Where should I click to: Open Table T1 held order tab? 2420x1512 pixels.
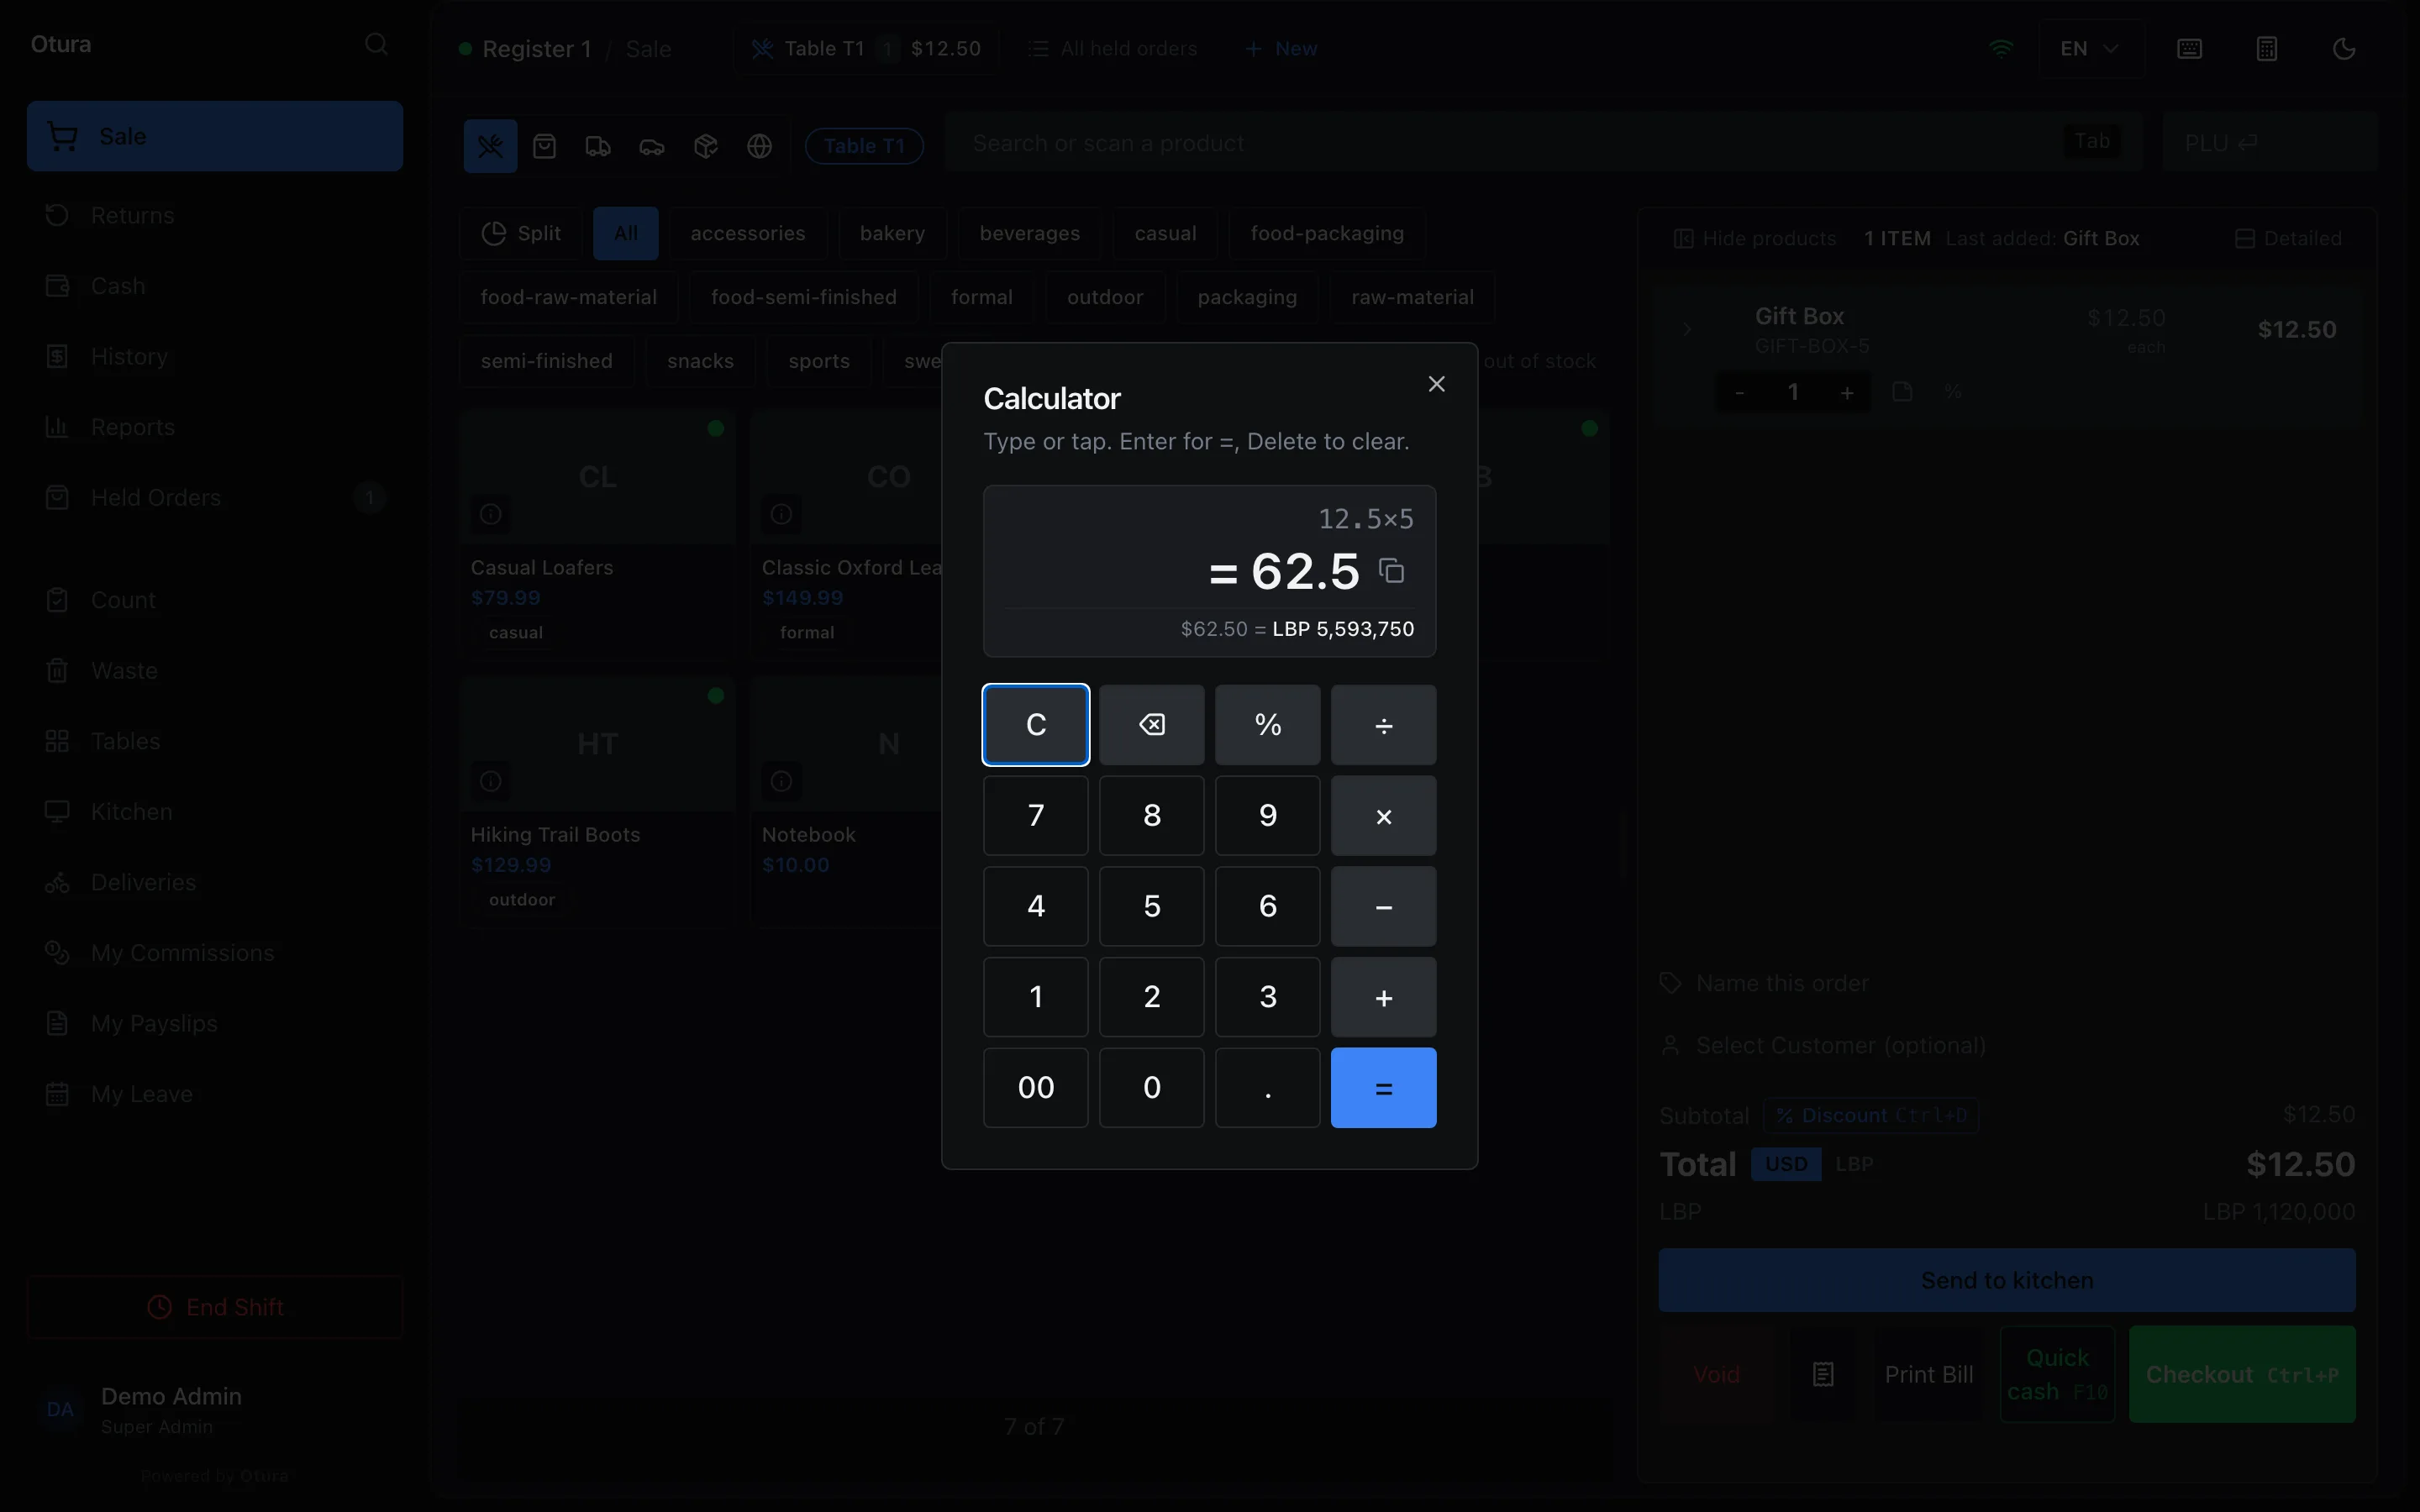[866, 49]
